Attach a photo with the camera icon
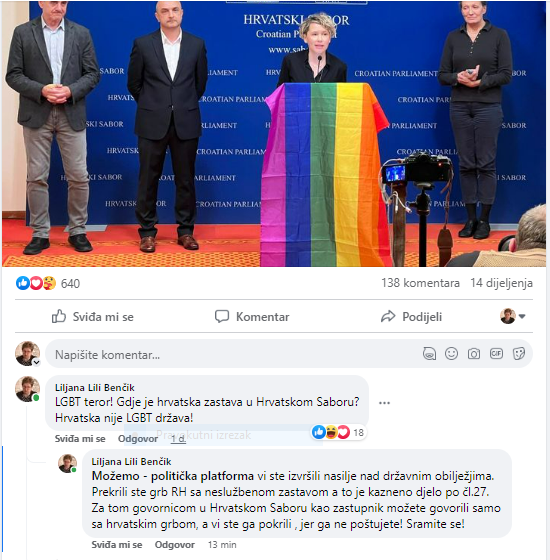 (x=474, y=354)
